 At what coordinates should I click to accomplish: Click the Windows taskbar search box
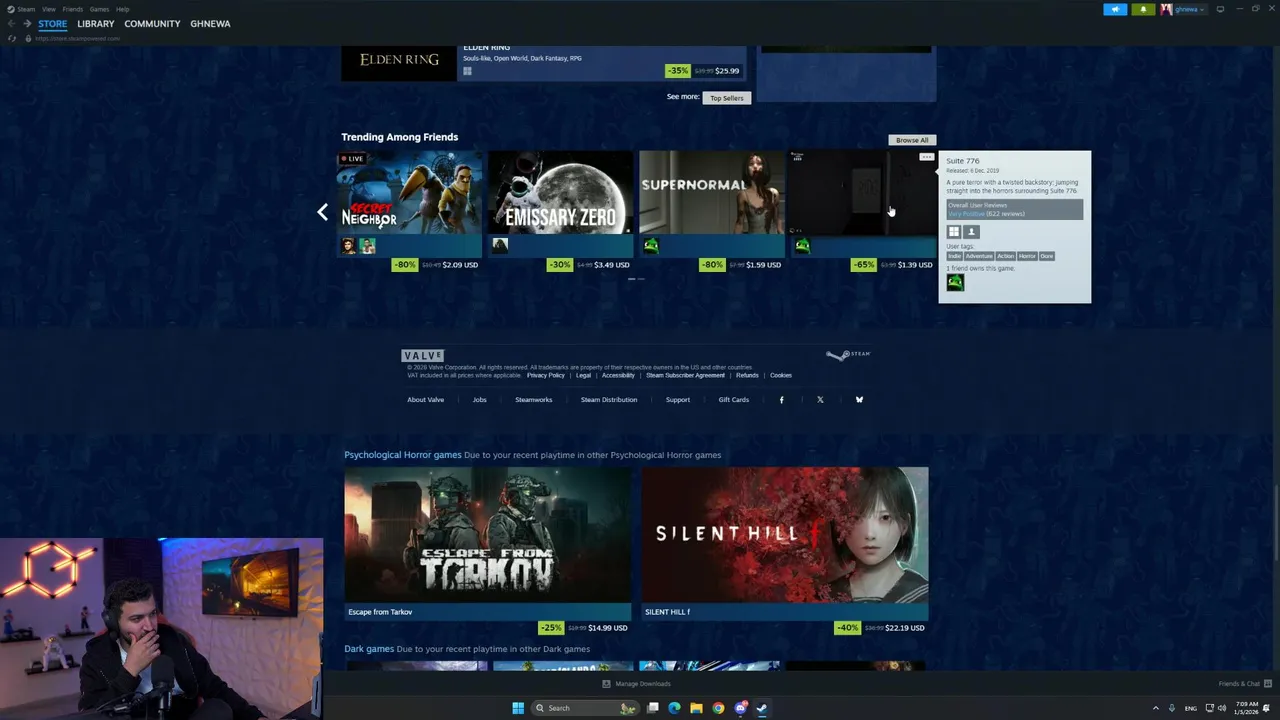[585, 708]
